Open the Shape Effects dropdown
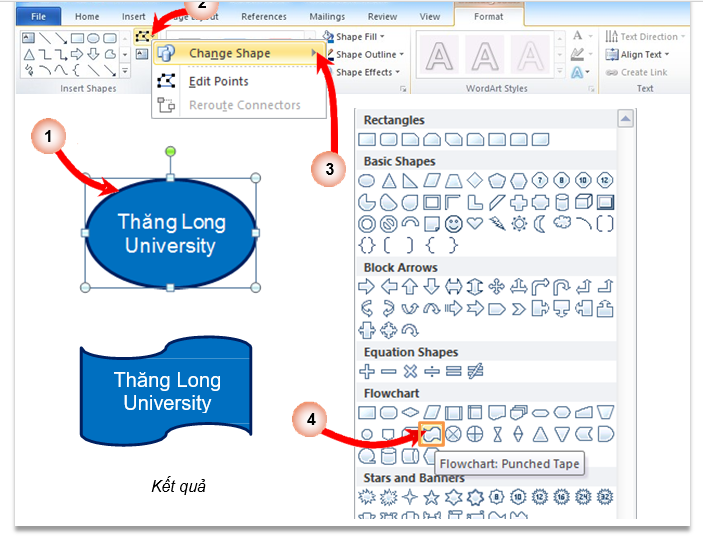Image resolution: width=703 pixels, height=541 pixels. pos(366,72)
